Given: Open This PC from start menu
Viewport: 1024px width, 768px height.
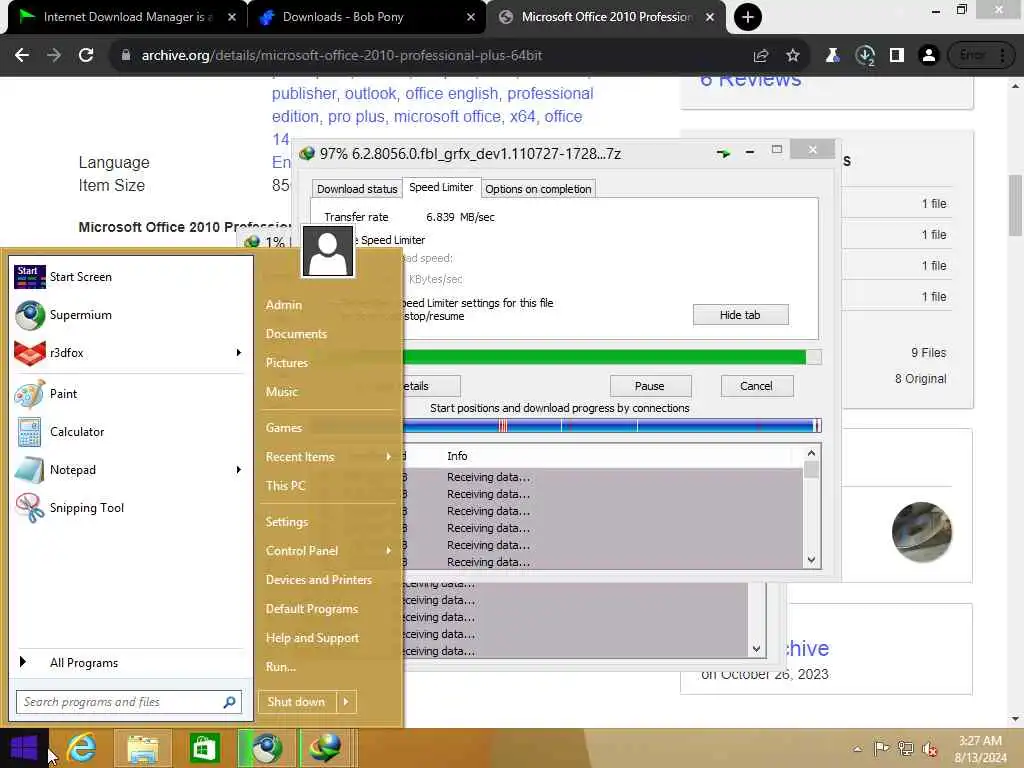Looking at the screenshot, I should (285, 486).
